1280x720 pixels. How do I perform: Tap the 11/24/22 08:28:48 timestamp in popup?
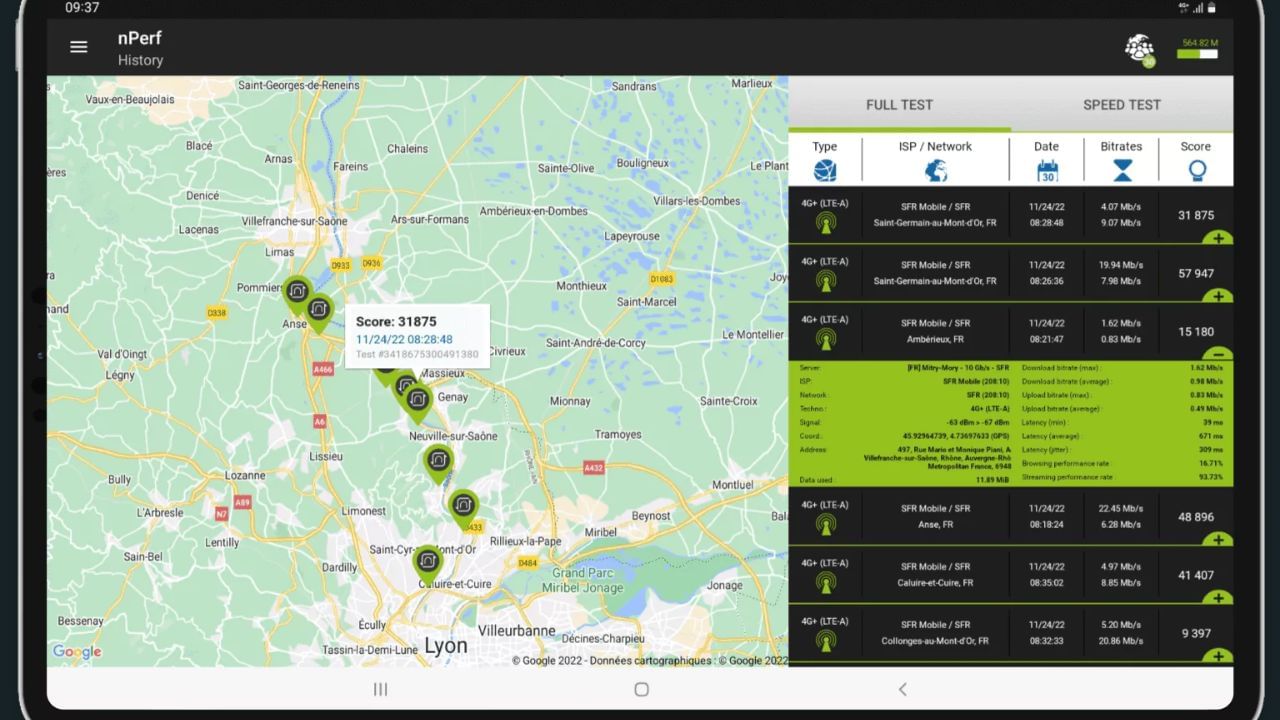point(404,340)
